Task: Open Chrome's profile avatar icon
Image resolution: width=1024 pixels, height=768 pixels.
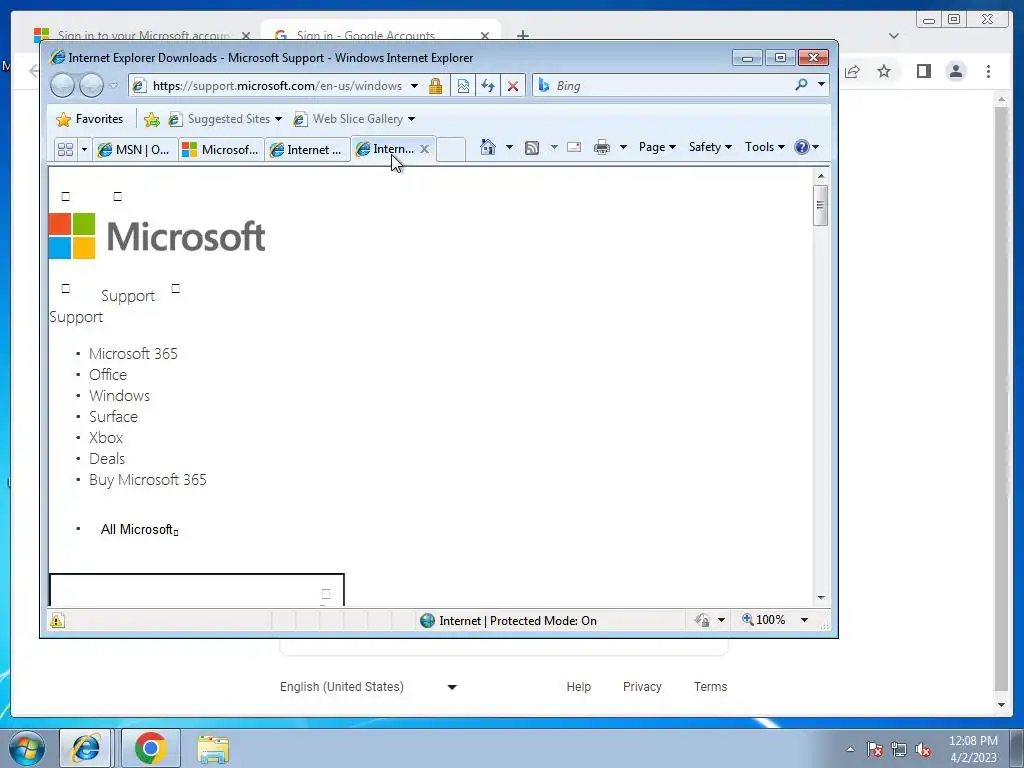Action: [956, 71]
